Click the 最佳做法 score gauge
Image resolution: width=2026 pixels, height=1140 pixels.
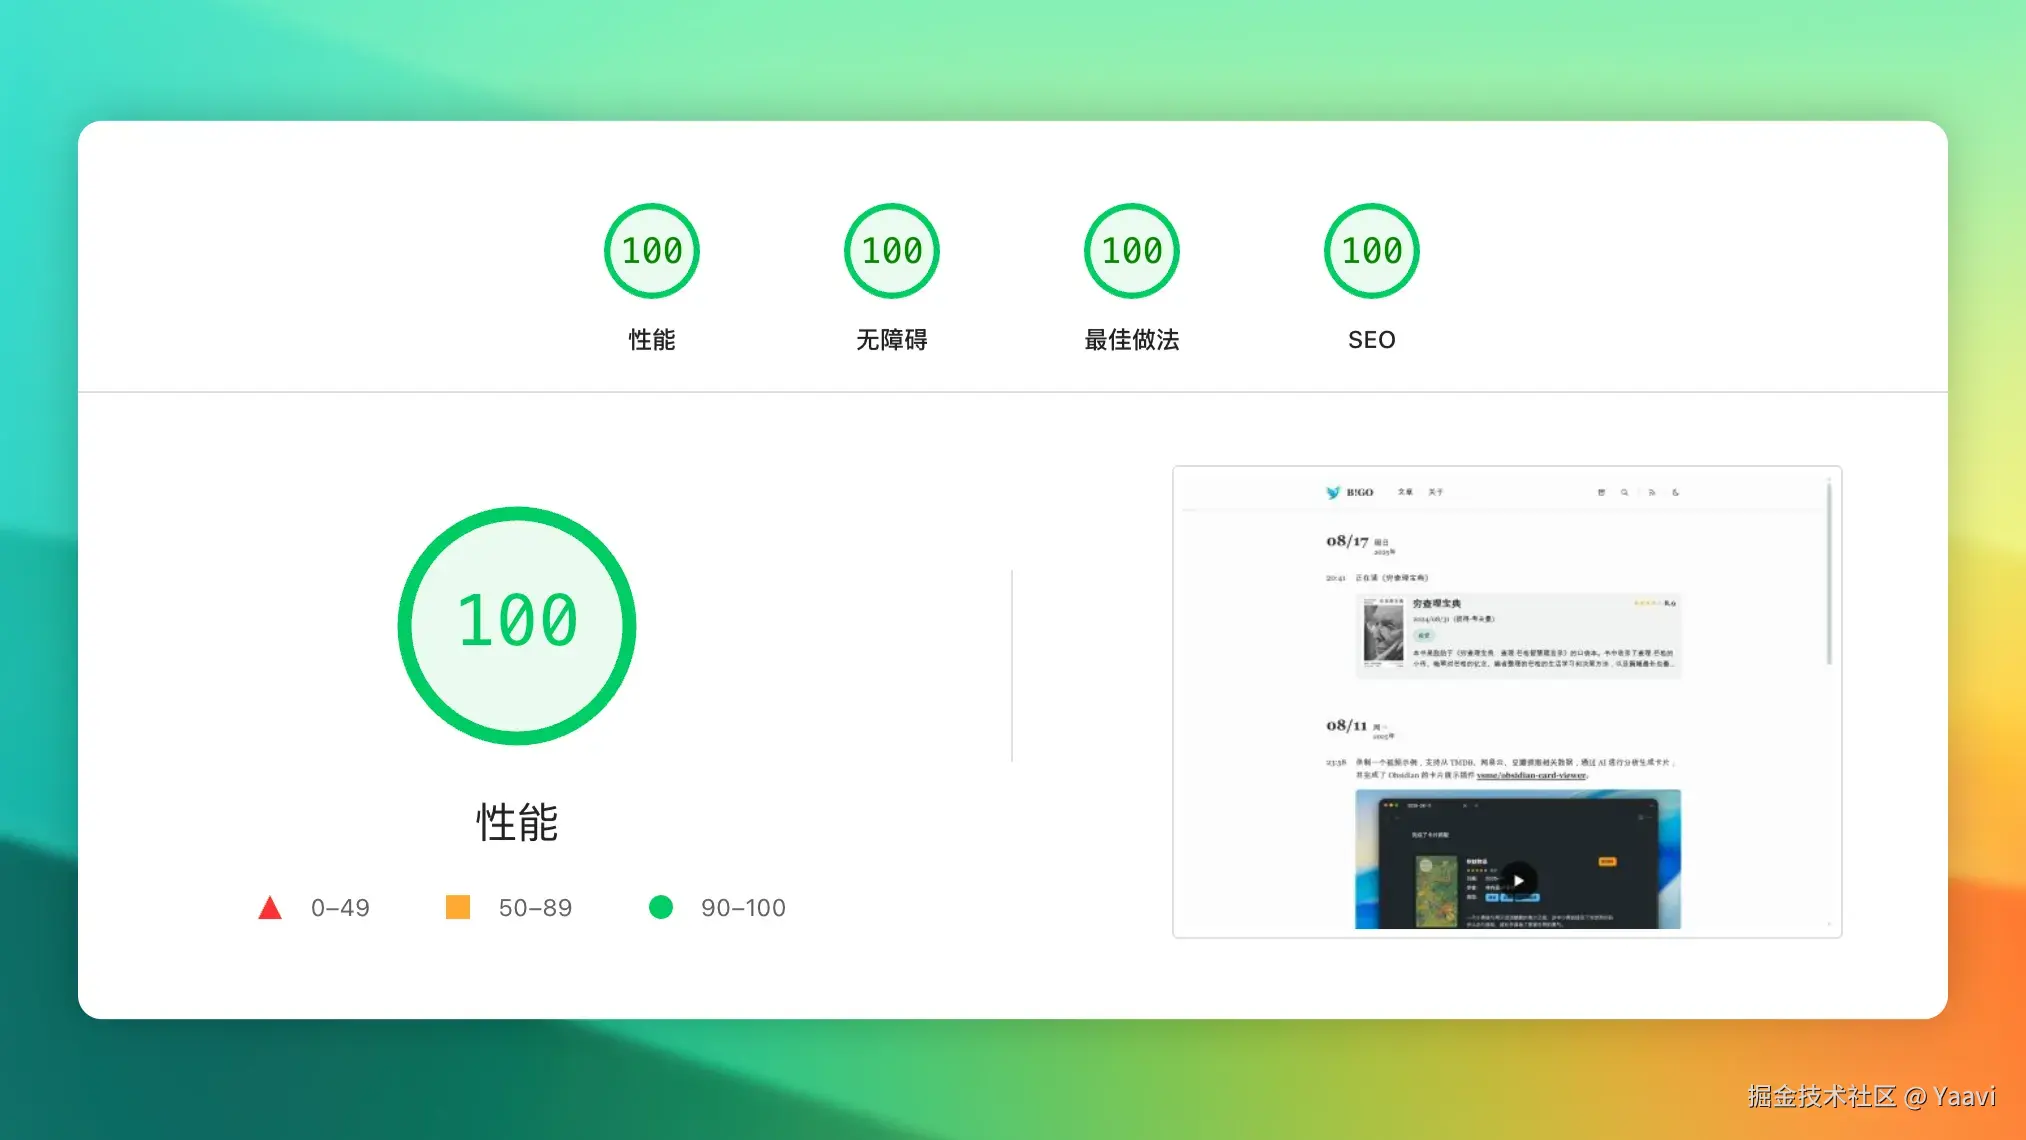1131,251
